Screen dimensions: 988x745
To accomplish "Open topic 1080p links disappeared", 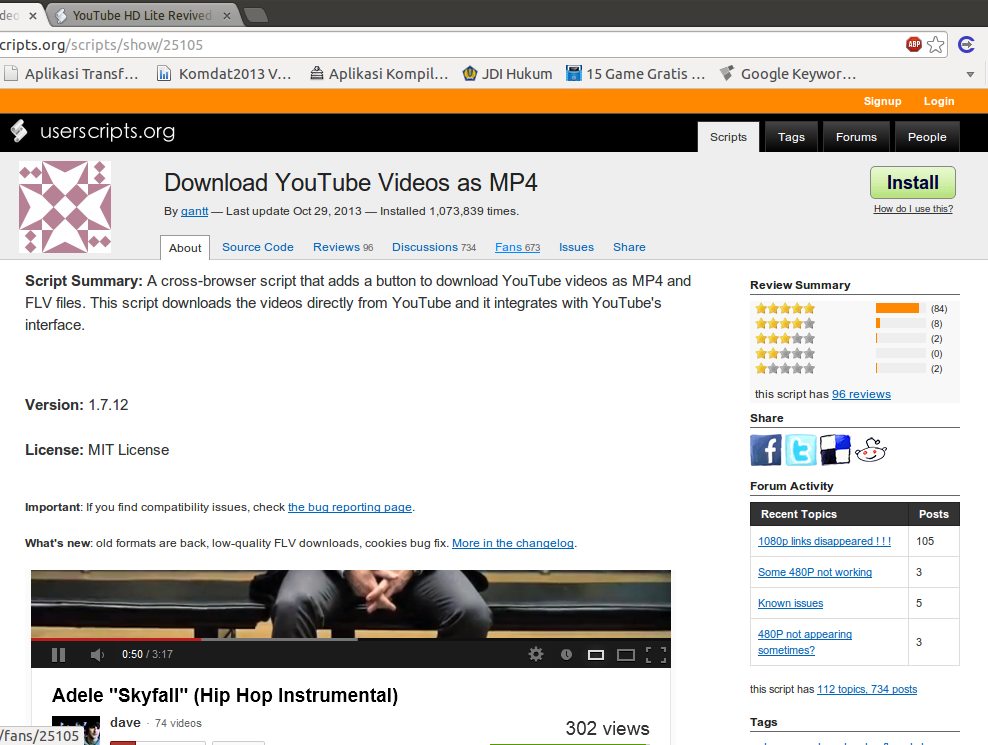I will [824, 541].
